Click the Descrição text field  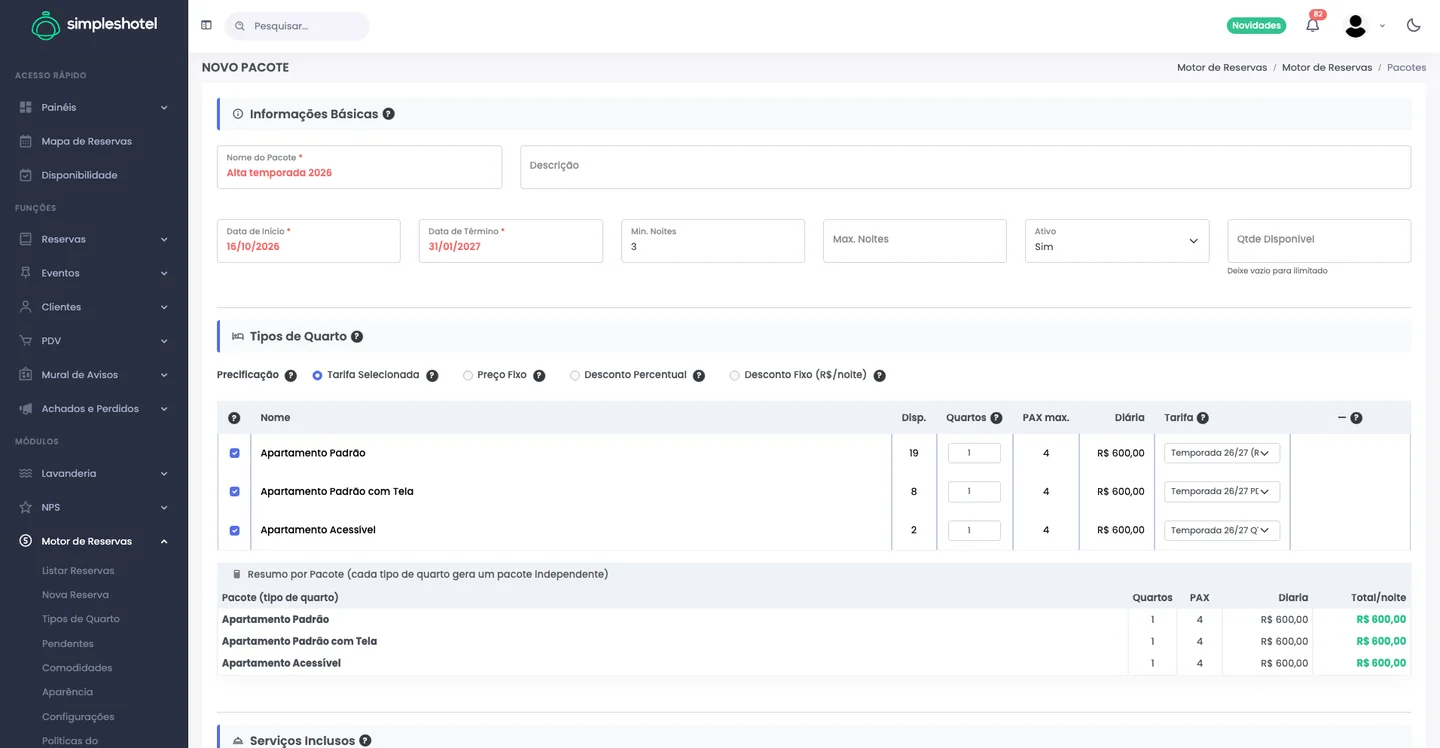[965, 167]
